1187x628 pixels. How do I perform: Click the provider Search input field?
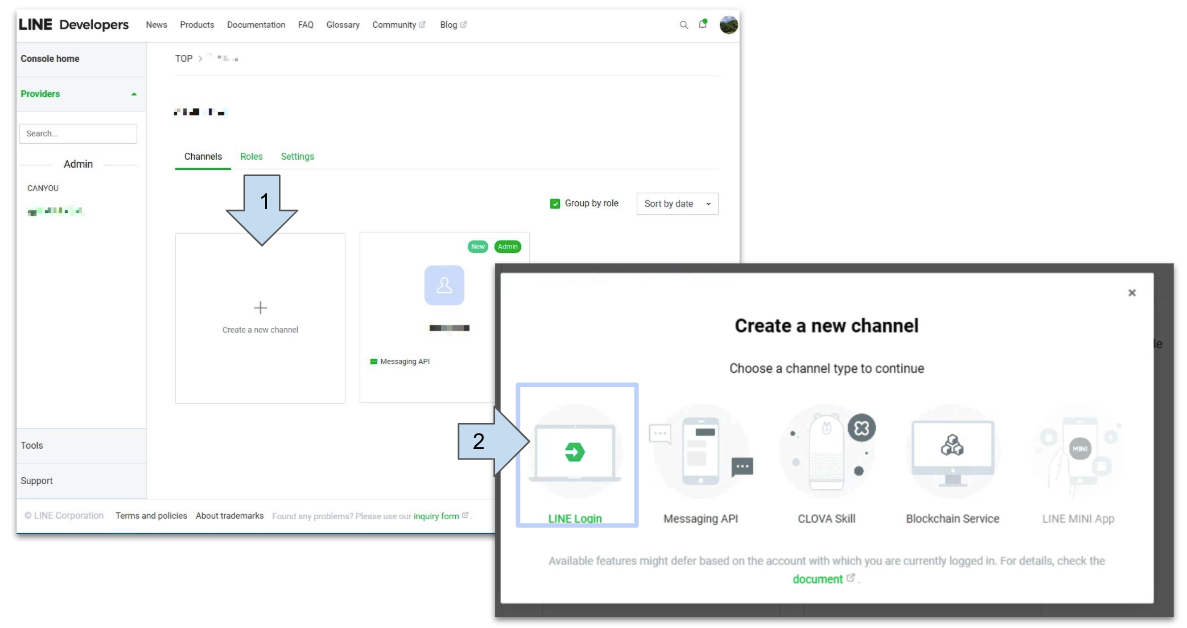(78, 133)
